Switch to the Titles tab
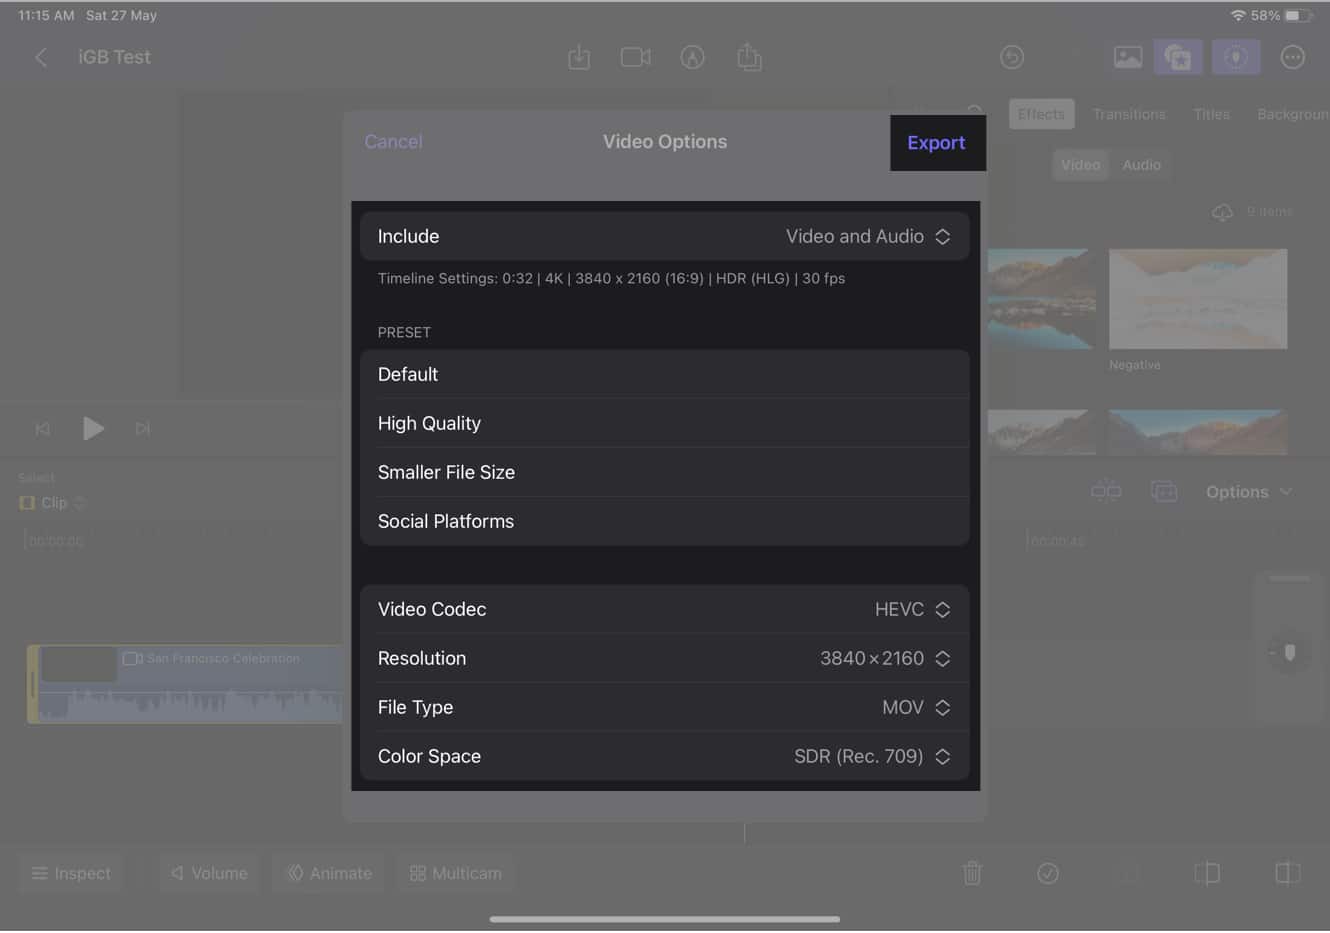This screenshot has width=1330, height=933. click(x=1211, y=114)
